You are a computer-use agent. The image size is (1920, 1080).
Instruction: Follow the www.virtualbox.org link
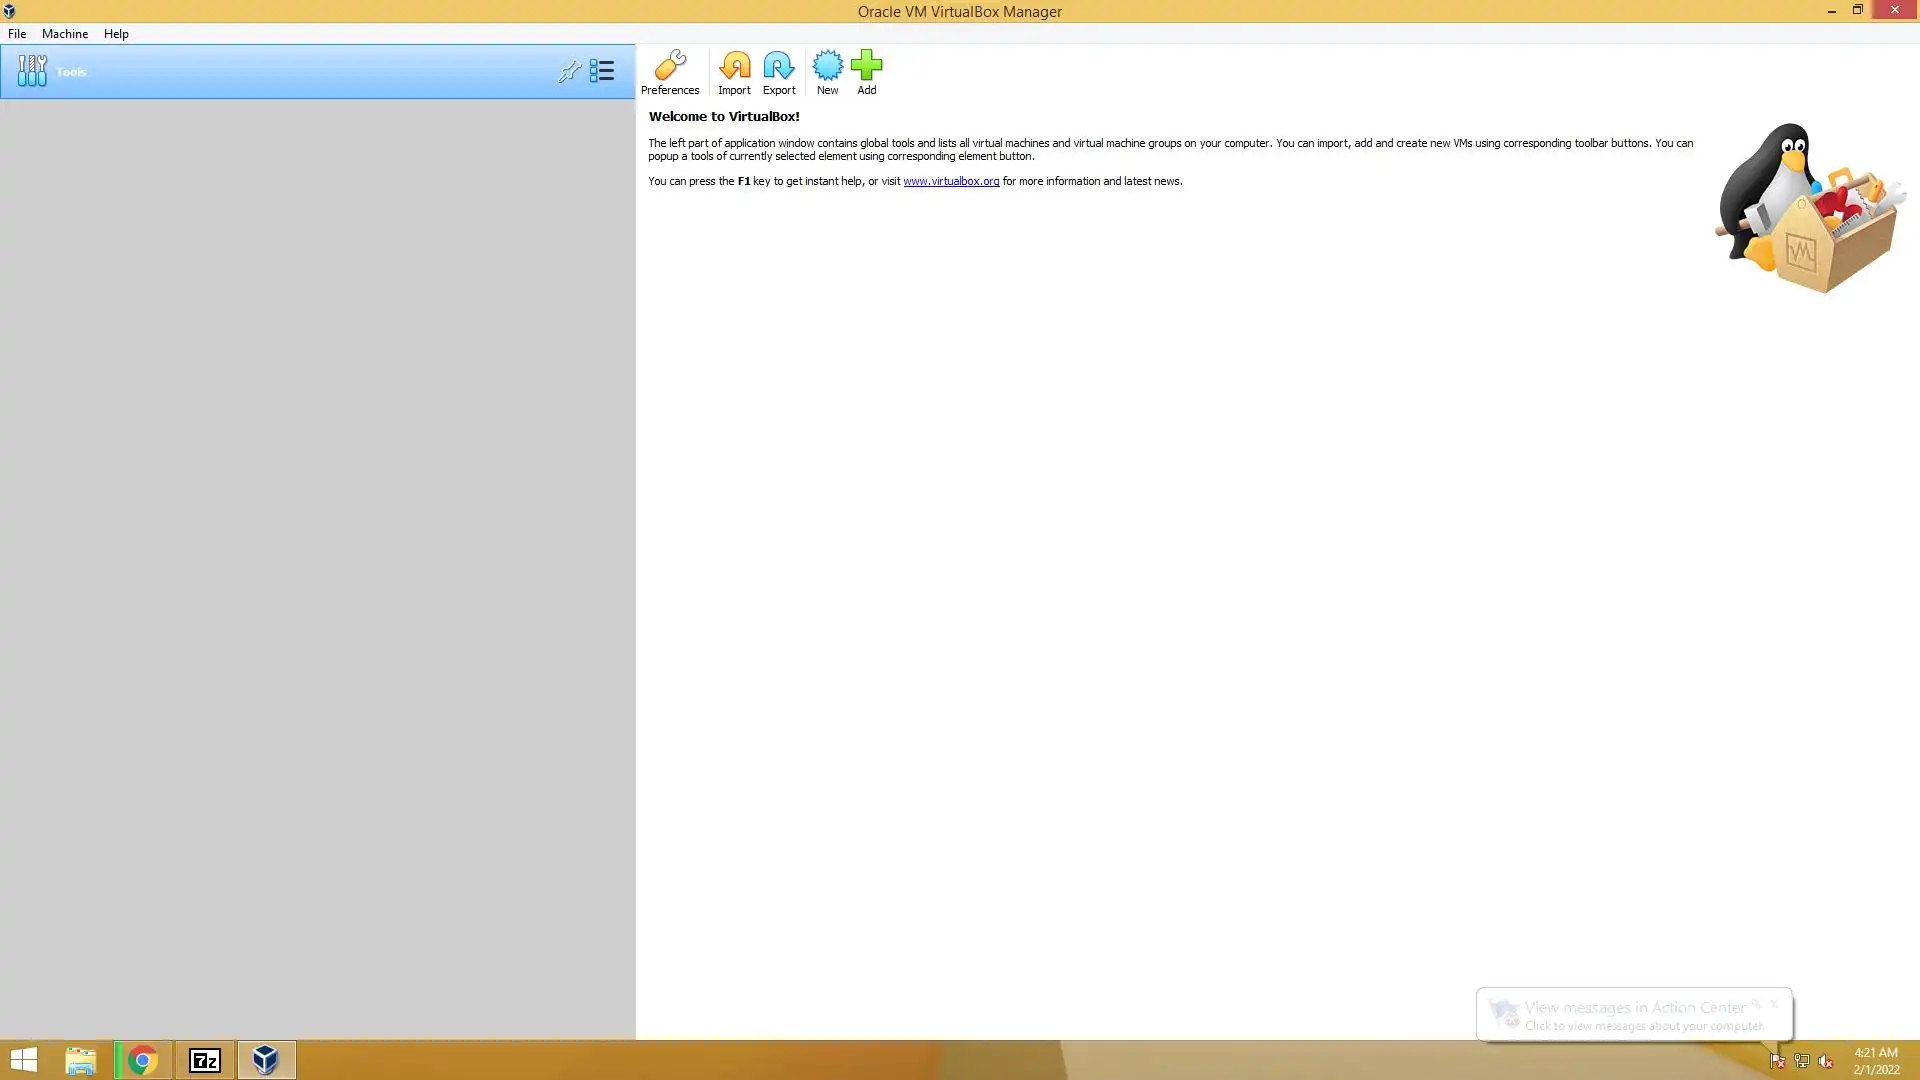[950, 181]
